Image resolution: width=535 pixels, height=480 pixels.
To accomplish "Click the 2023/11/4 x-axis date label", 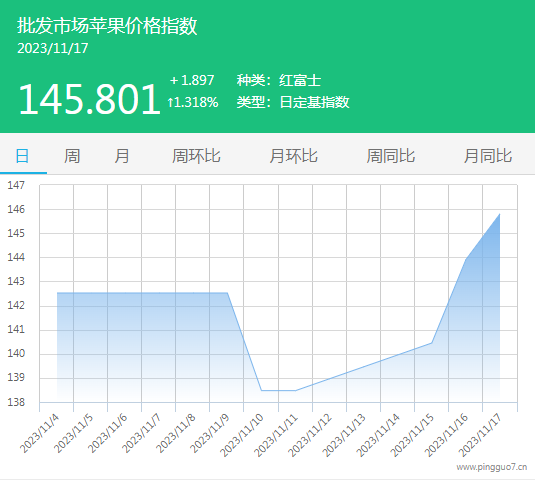I will [x=39, y=433].
